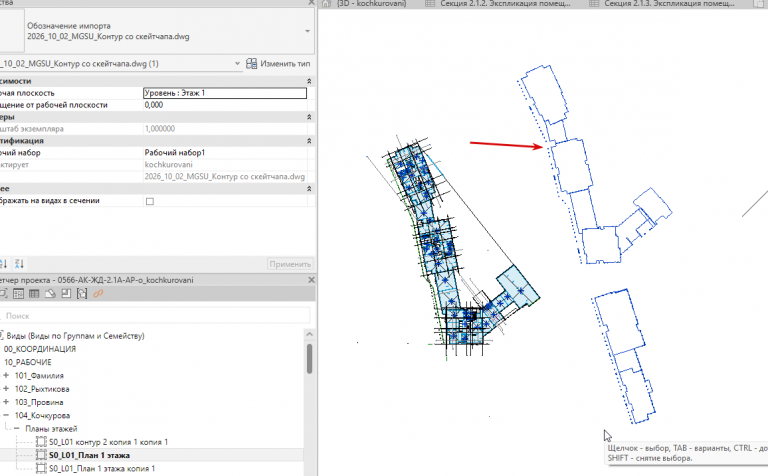Collapse the 104_Кочкурова tree node
Screen dimensions: 768x476
6,415
